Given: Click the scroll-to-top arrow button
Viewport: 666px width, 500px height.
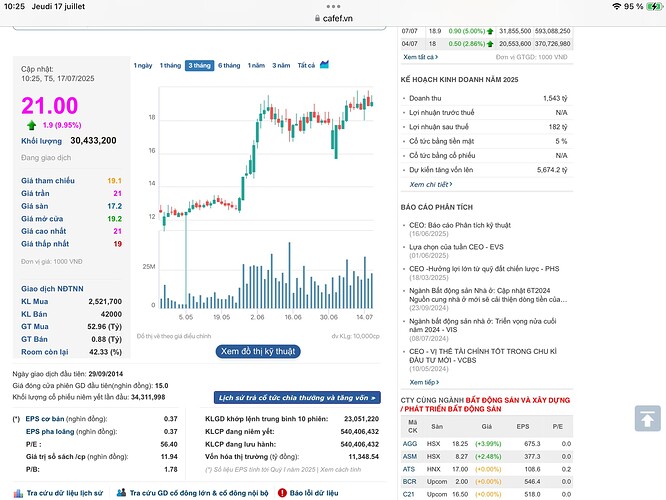Looking at the screenshot, I should [x=647, y=418].
